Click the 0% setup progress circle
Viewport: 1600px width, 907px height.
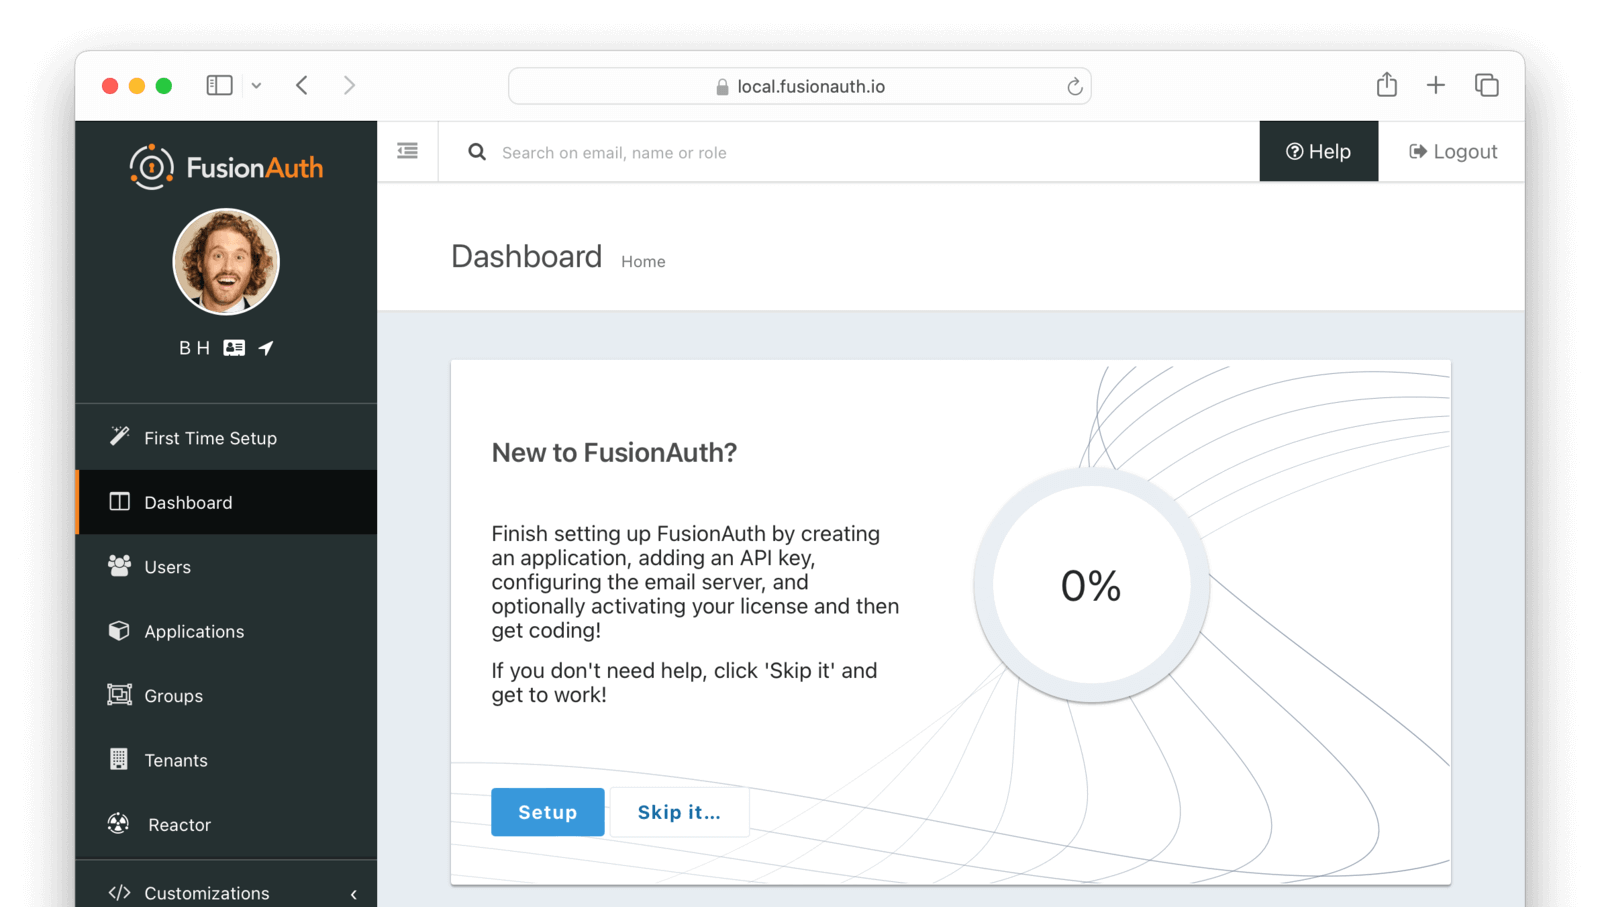pos(1091,586)
